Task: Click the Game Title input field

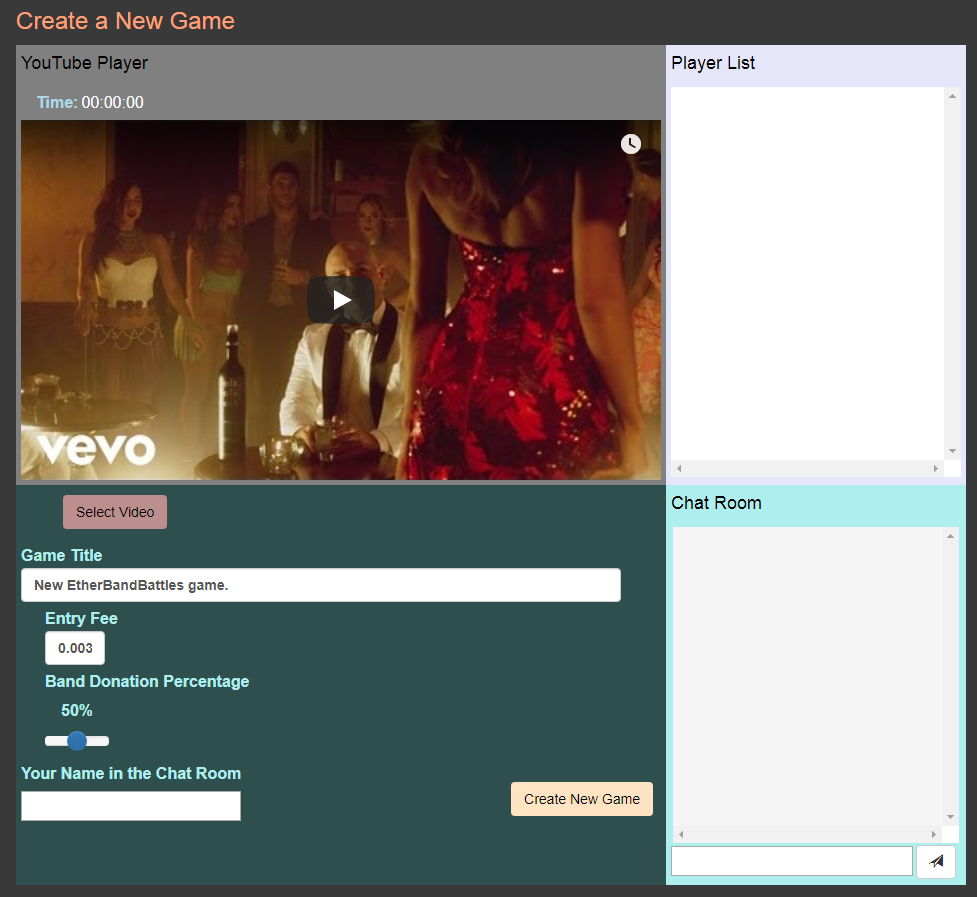Action: (x=321, y=585)
